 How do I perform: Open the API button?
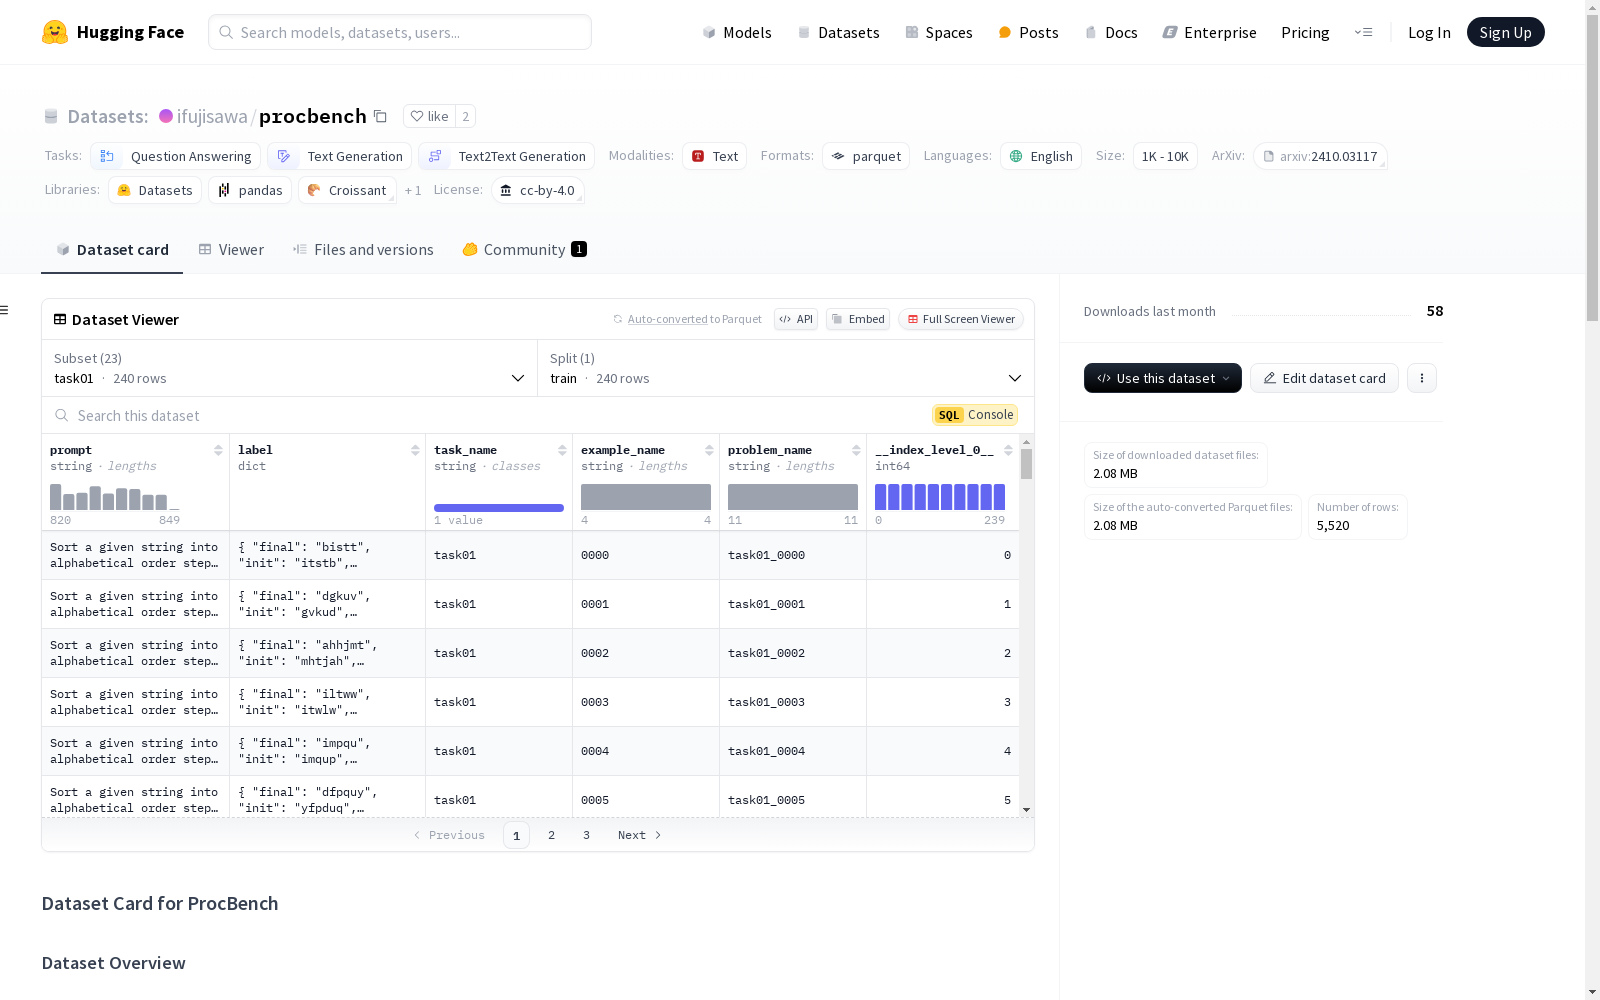click(796, 319)
